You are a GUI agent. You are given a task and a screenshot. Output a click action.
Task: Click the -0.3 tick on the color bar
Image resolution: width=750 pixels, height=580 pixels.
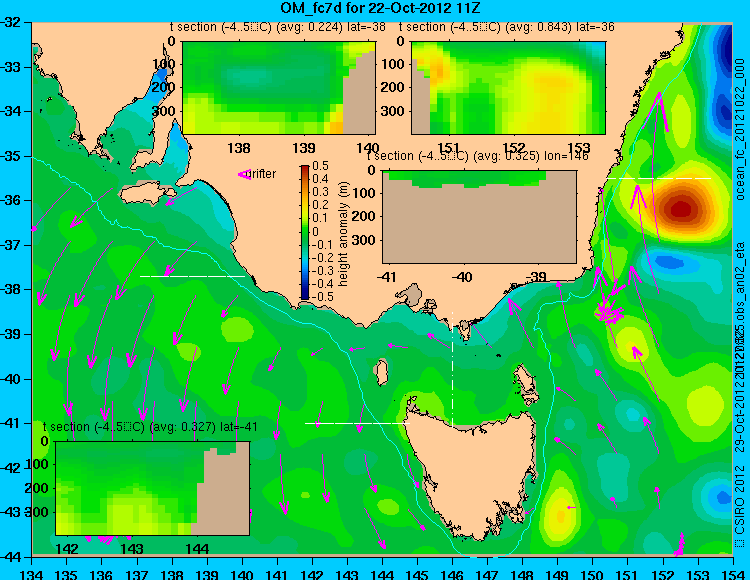tap(321, 271)
